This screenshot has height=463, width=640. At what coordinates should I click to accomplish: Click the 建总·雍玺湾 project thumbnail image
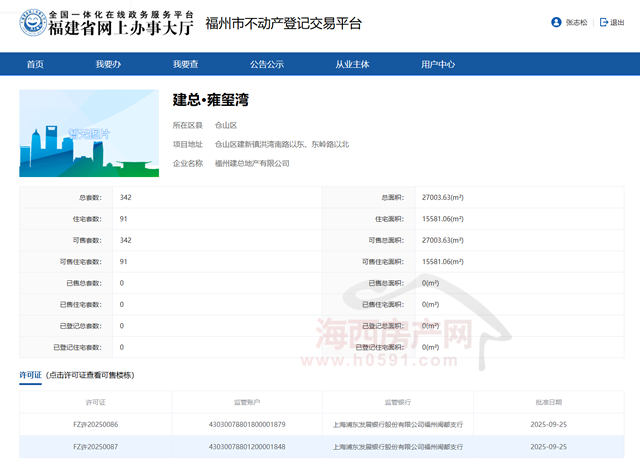[x=89, y=133]
